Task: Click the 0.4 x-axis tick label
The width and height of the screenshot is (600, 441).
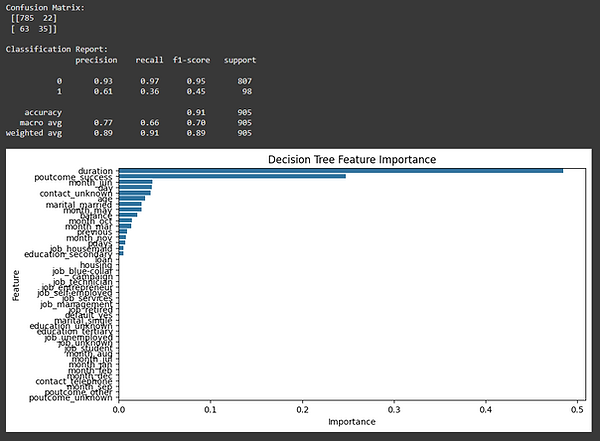Action: coord(486,410)
